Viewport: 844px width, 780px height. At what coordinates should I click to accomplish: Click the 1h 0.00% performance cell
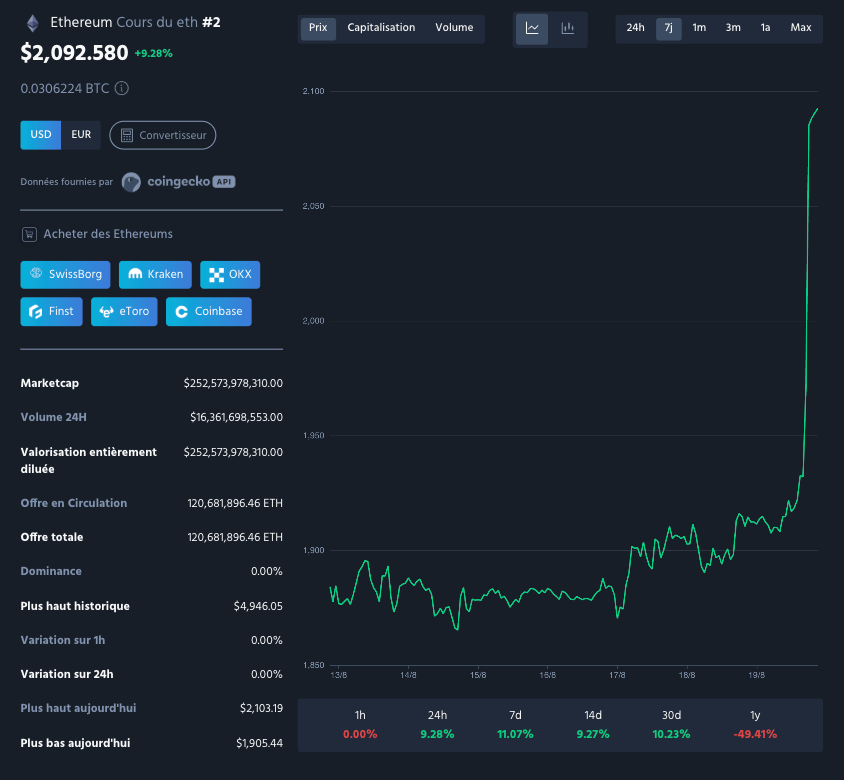pyautogui.click(x=360, y=725)
